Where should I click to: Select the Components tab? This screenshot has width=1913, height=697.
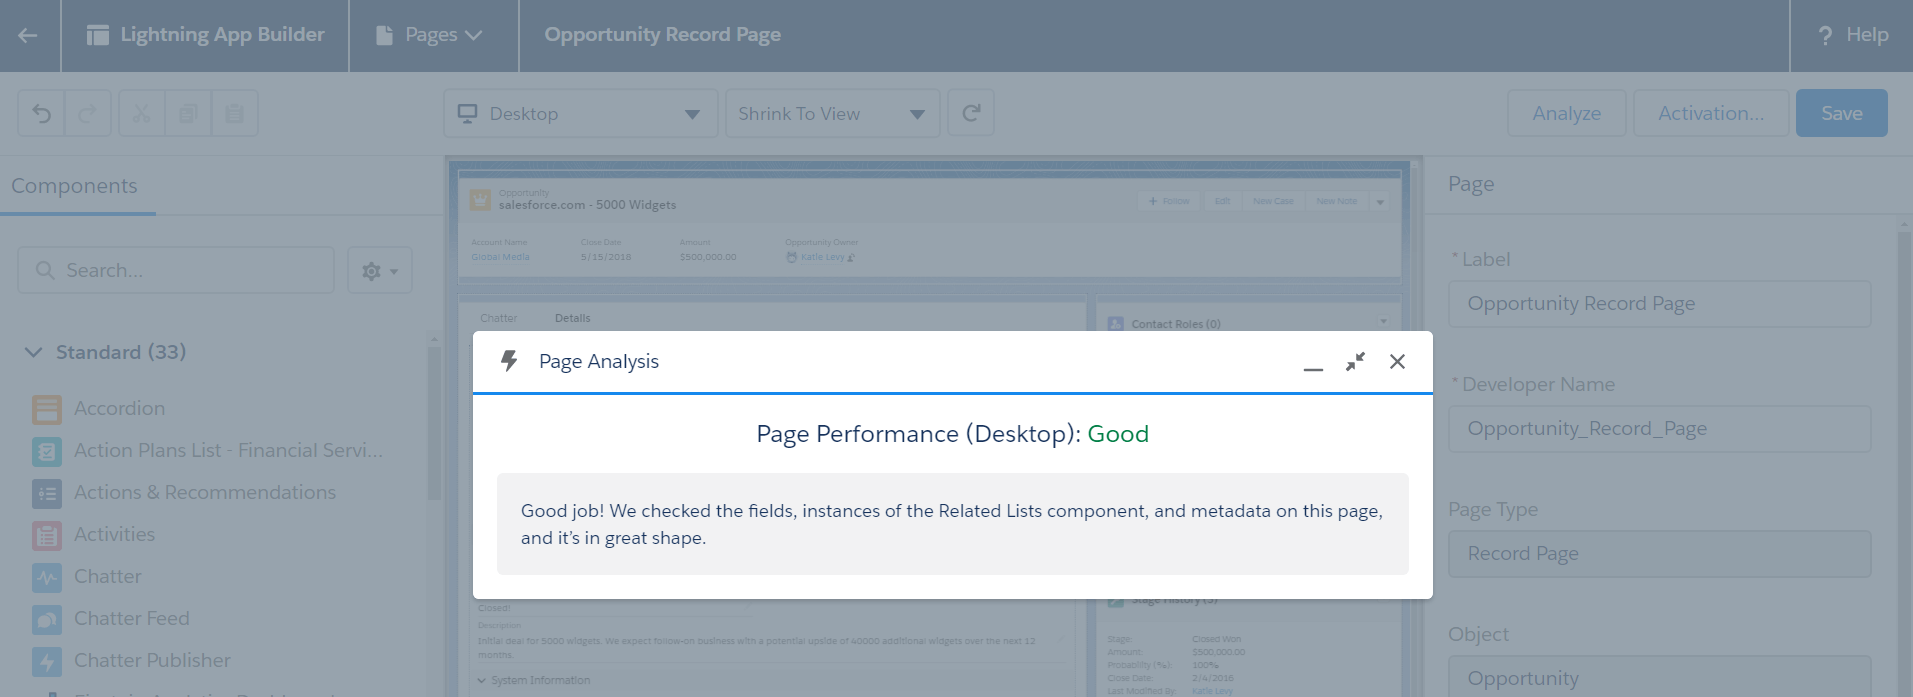click(75, 186)
